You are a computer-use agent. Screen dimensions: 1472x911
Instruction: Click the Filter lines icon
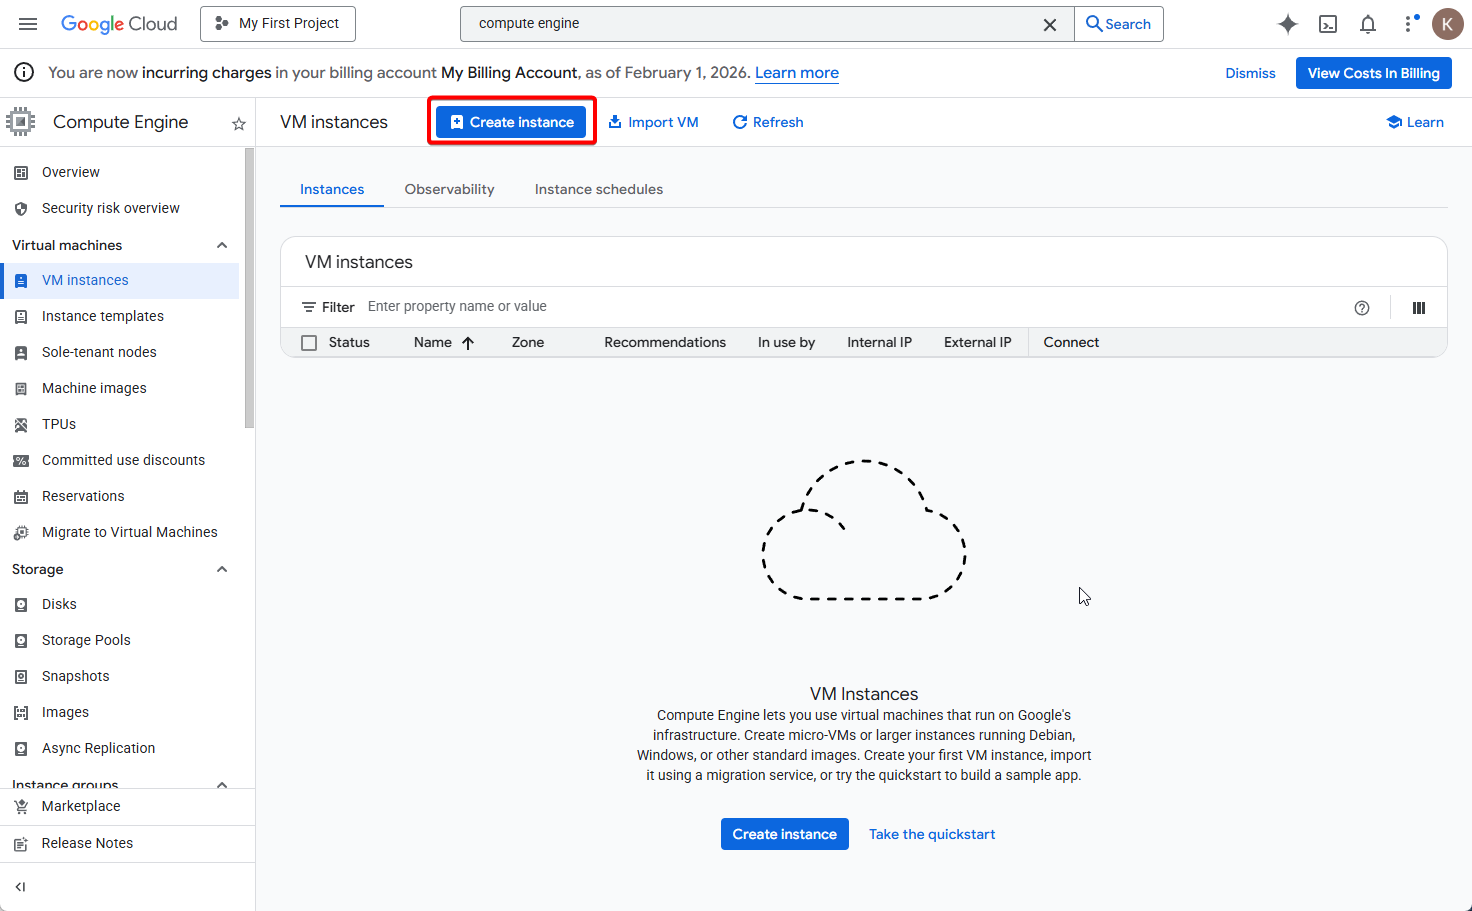pos(309,307)
